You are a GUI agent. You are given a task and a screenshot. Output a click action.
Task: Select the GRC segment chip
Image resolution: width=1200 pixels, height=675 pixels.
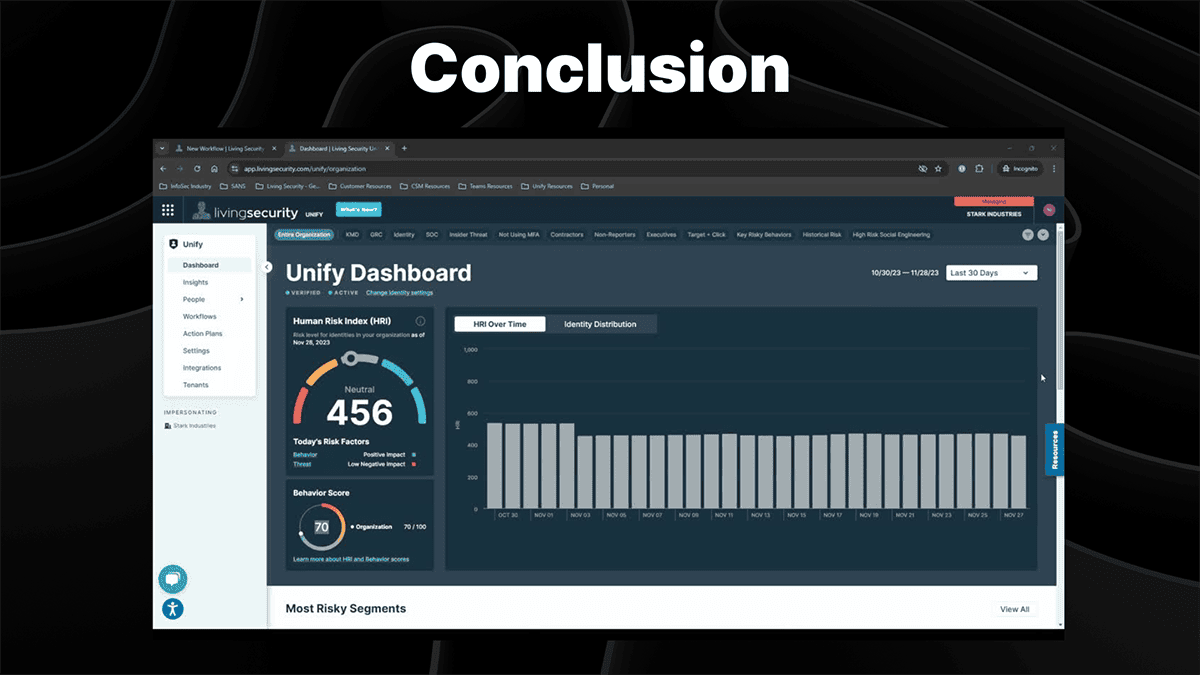[x=376, y=235]
